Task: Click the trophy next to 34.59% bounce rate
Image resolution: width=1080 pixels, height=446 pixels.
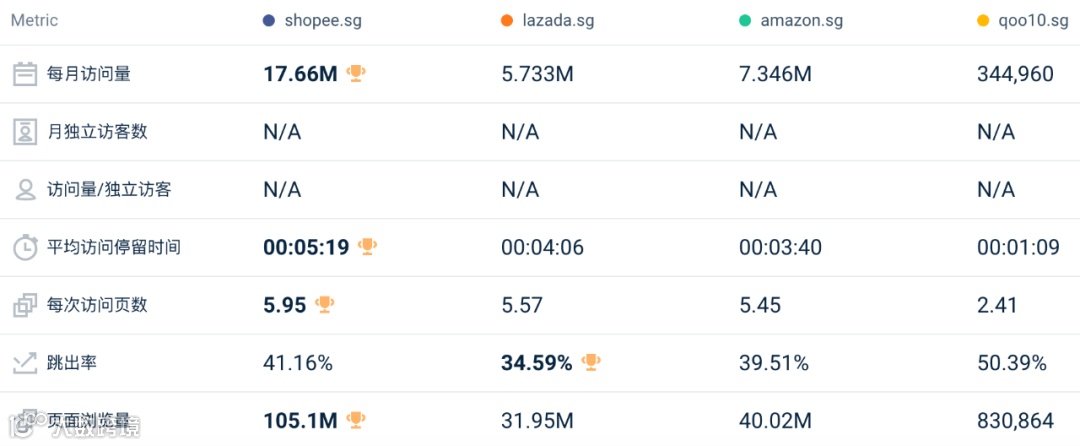Action: point(591,362)
